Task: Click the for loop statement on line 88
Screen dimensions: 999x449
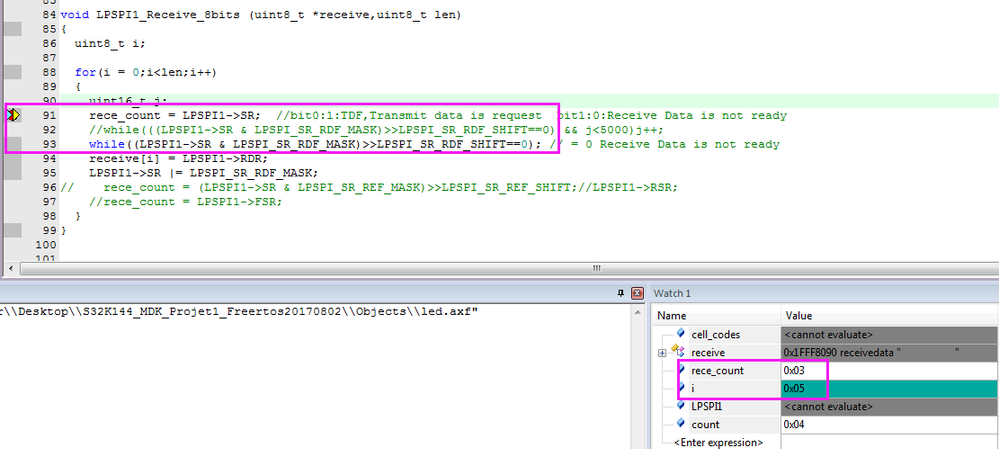Action: [146, 73]
